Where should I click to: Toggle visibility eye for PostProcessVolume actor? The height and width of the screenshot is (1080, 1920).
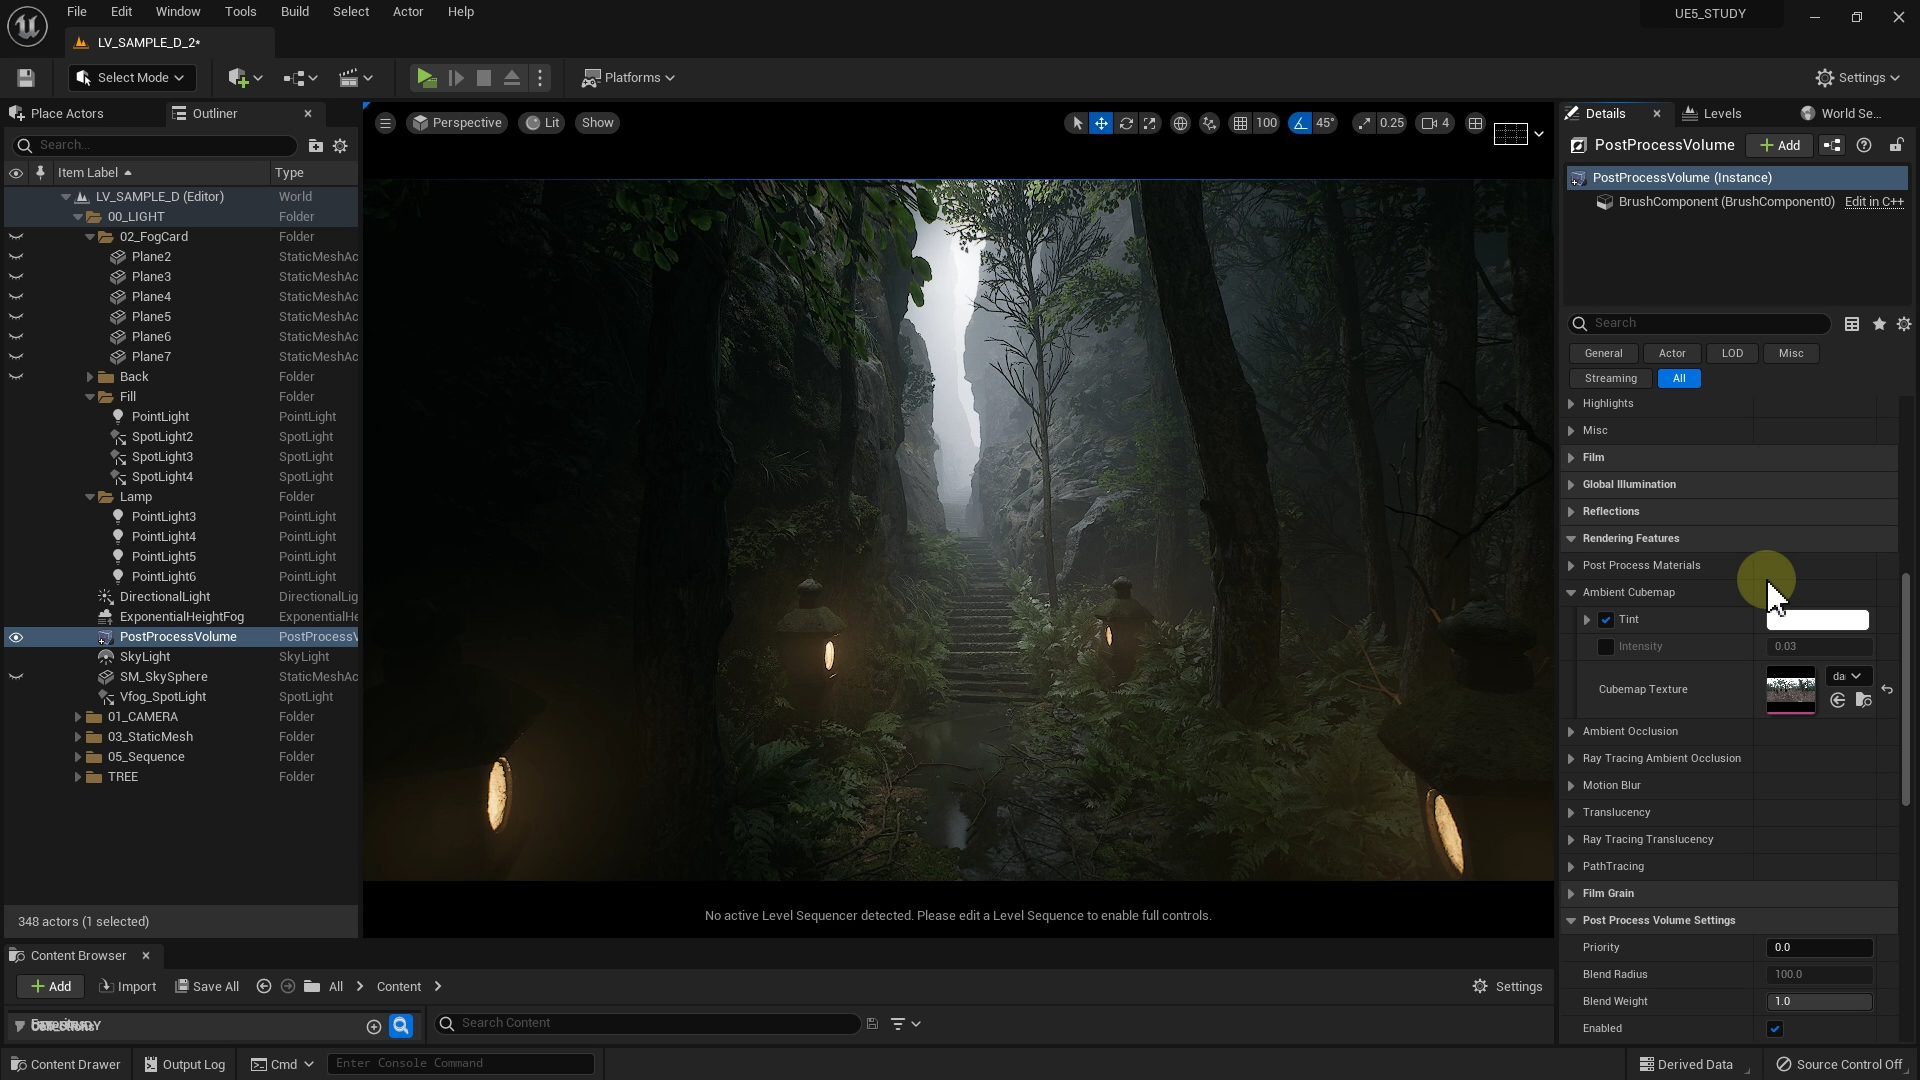[16, 637]
